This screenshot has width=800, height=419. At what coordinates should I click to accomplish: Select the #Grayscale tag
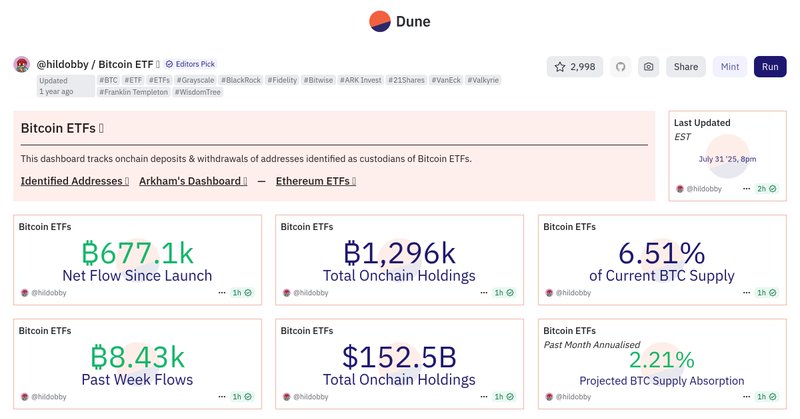[x=195, y=80]
